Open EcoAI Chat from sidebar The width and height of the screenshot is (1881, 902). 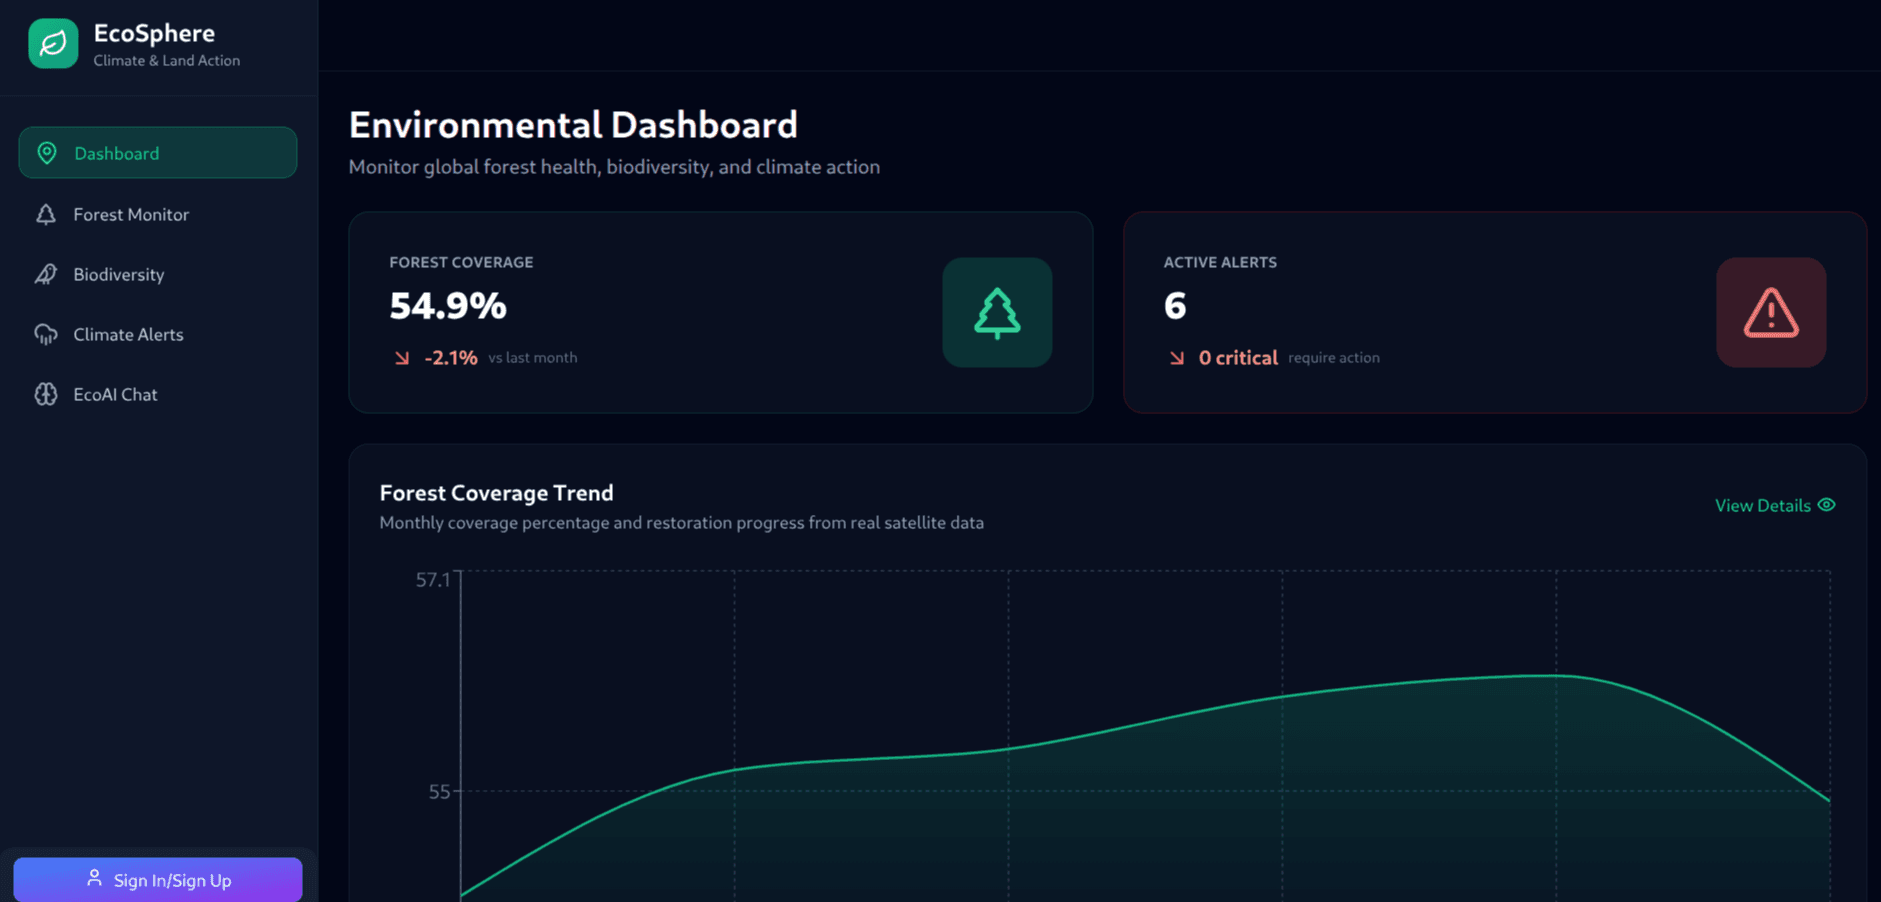115,394
